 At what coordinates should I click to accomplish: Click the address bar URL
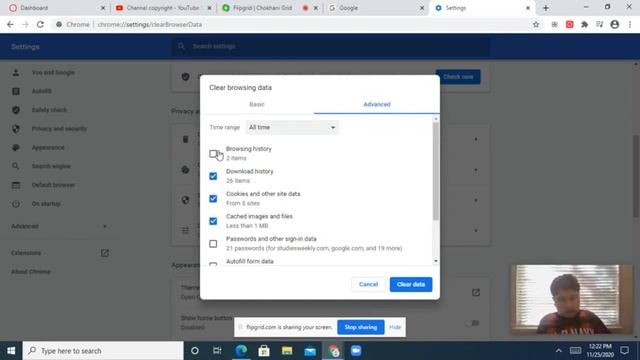[x=150, y=24]
